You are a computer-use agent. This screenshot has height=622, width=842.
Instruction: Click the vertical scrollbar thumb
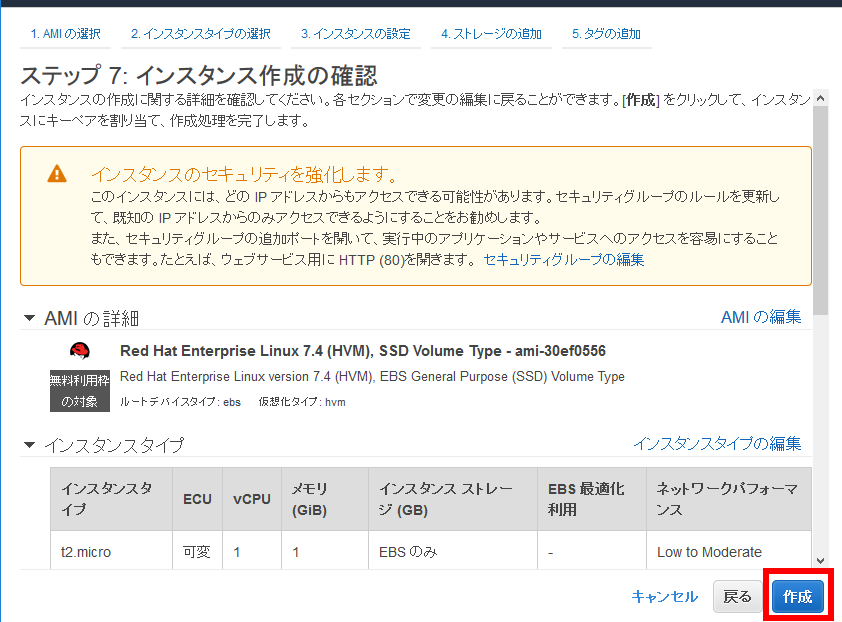pos(820,211)
